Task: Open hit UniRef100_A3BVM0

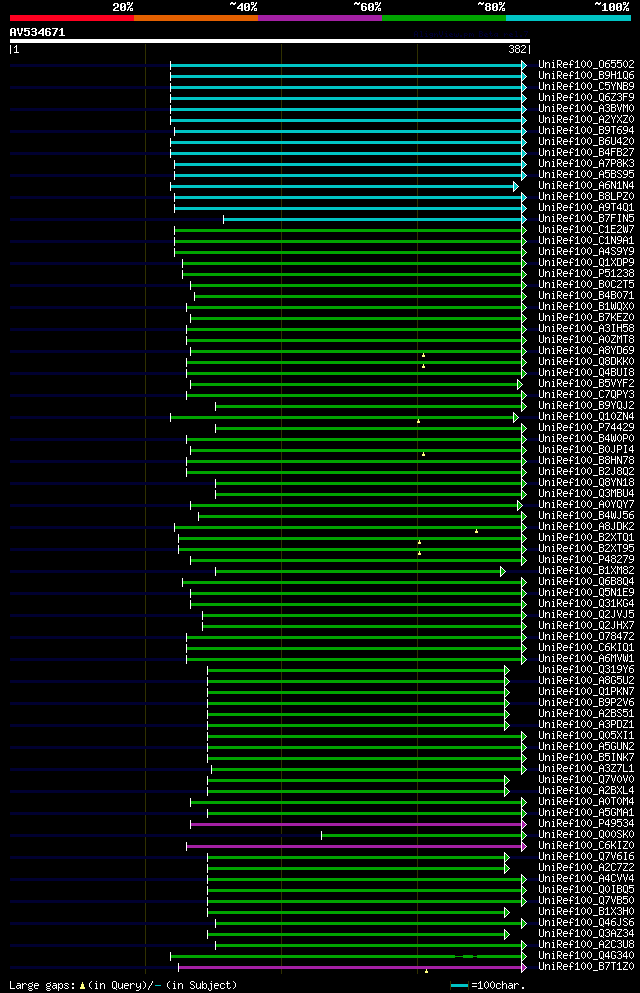Action: pos(586,108)
